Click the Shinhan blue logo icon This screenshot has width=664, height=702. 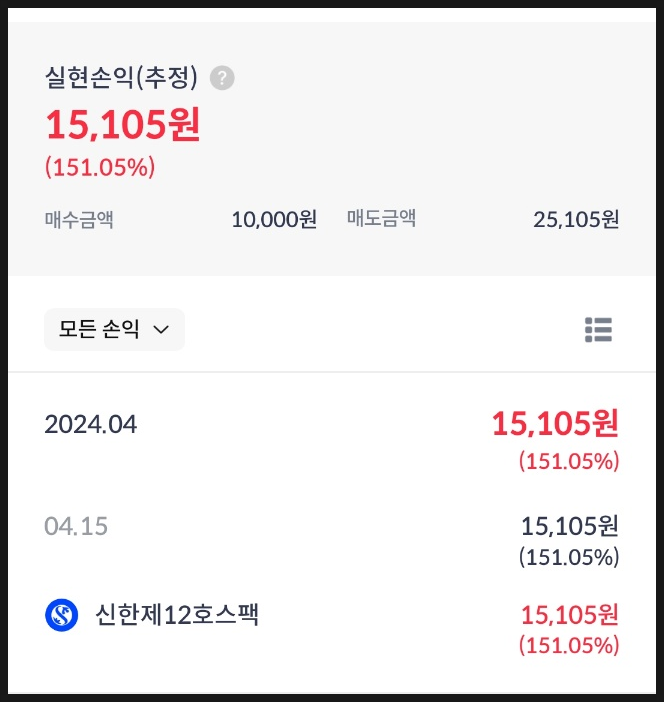click(62, 615)
